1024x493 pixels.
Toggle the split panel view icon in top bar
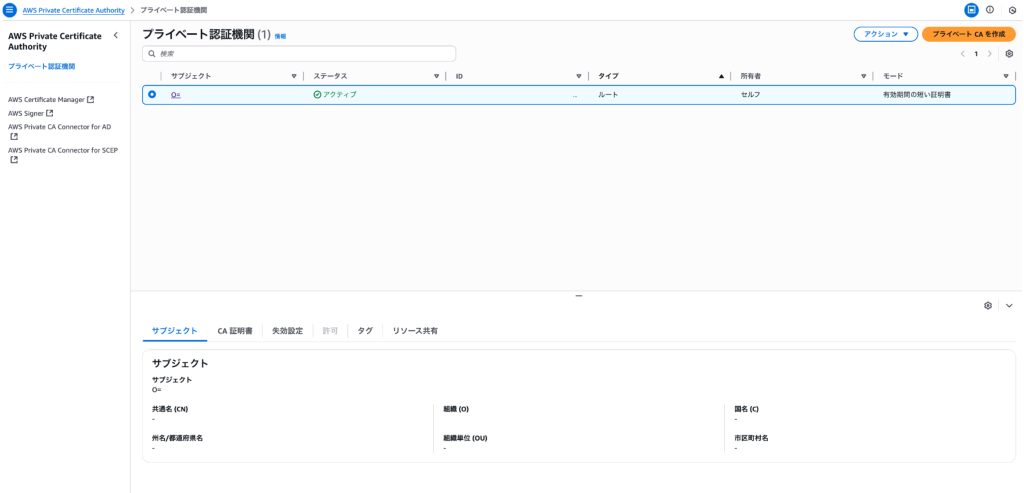point(972,10)
